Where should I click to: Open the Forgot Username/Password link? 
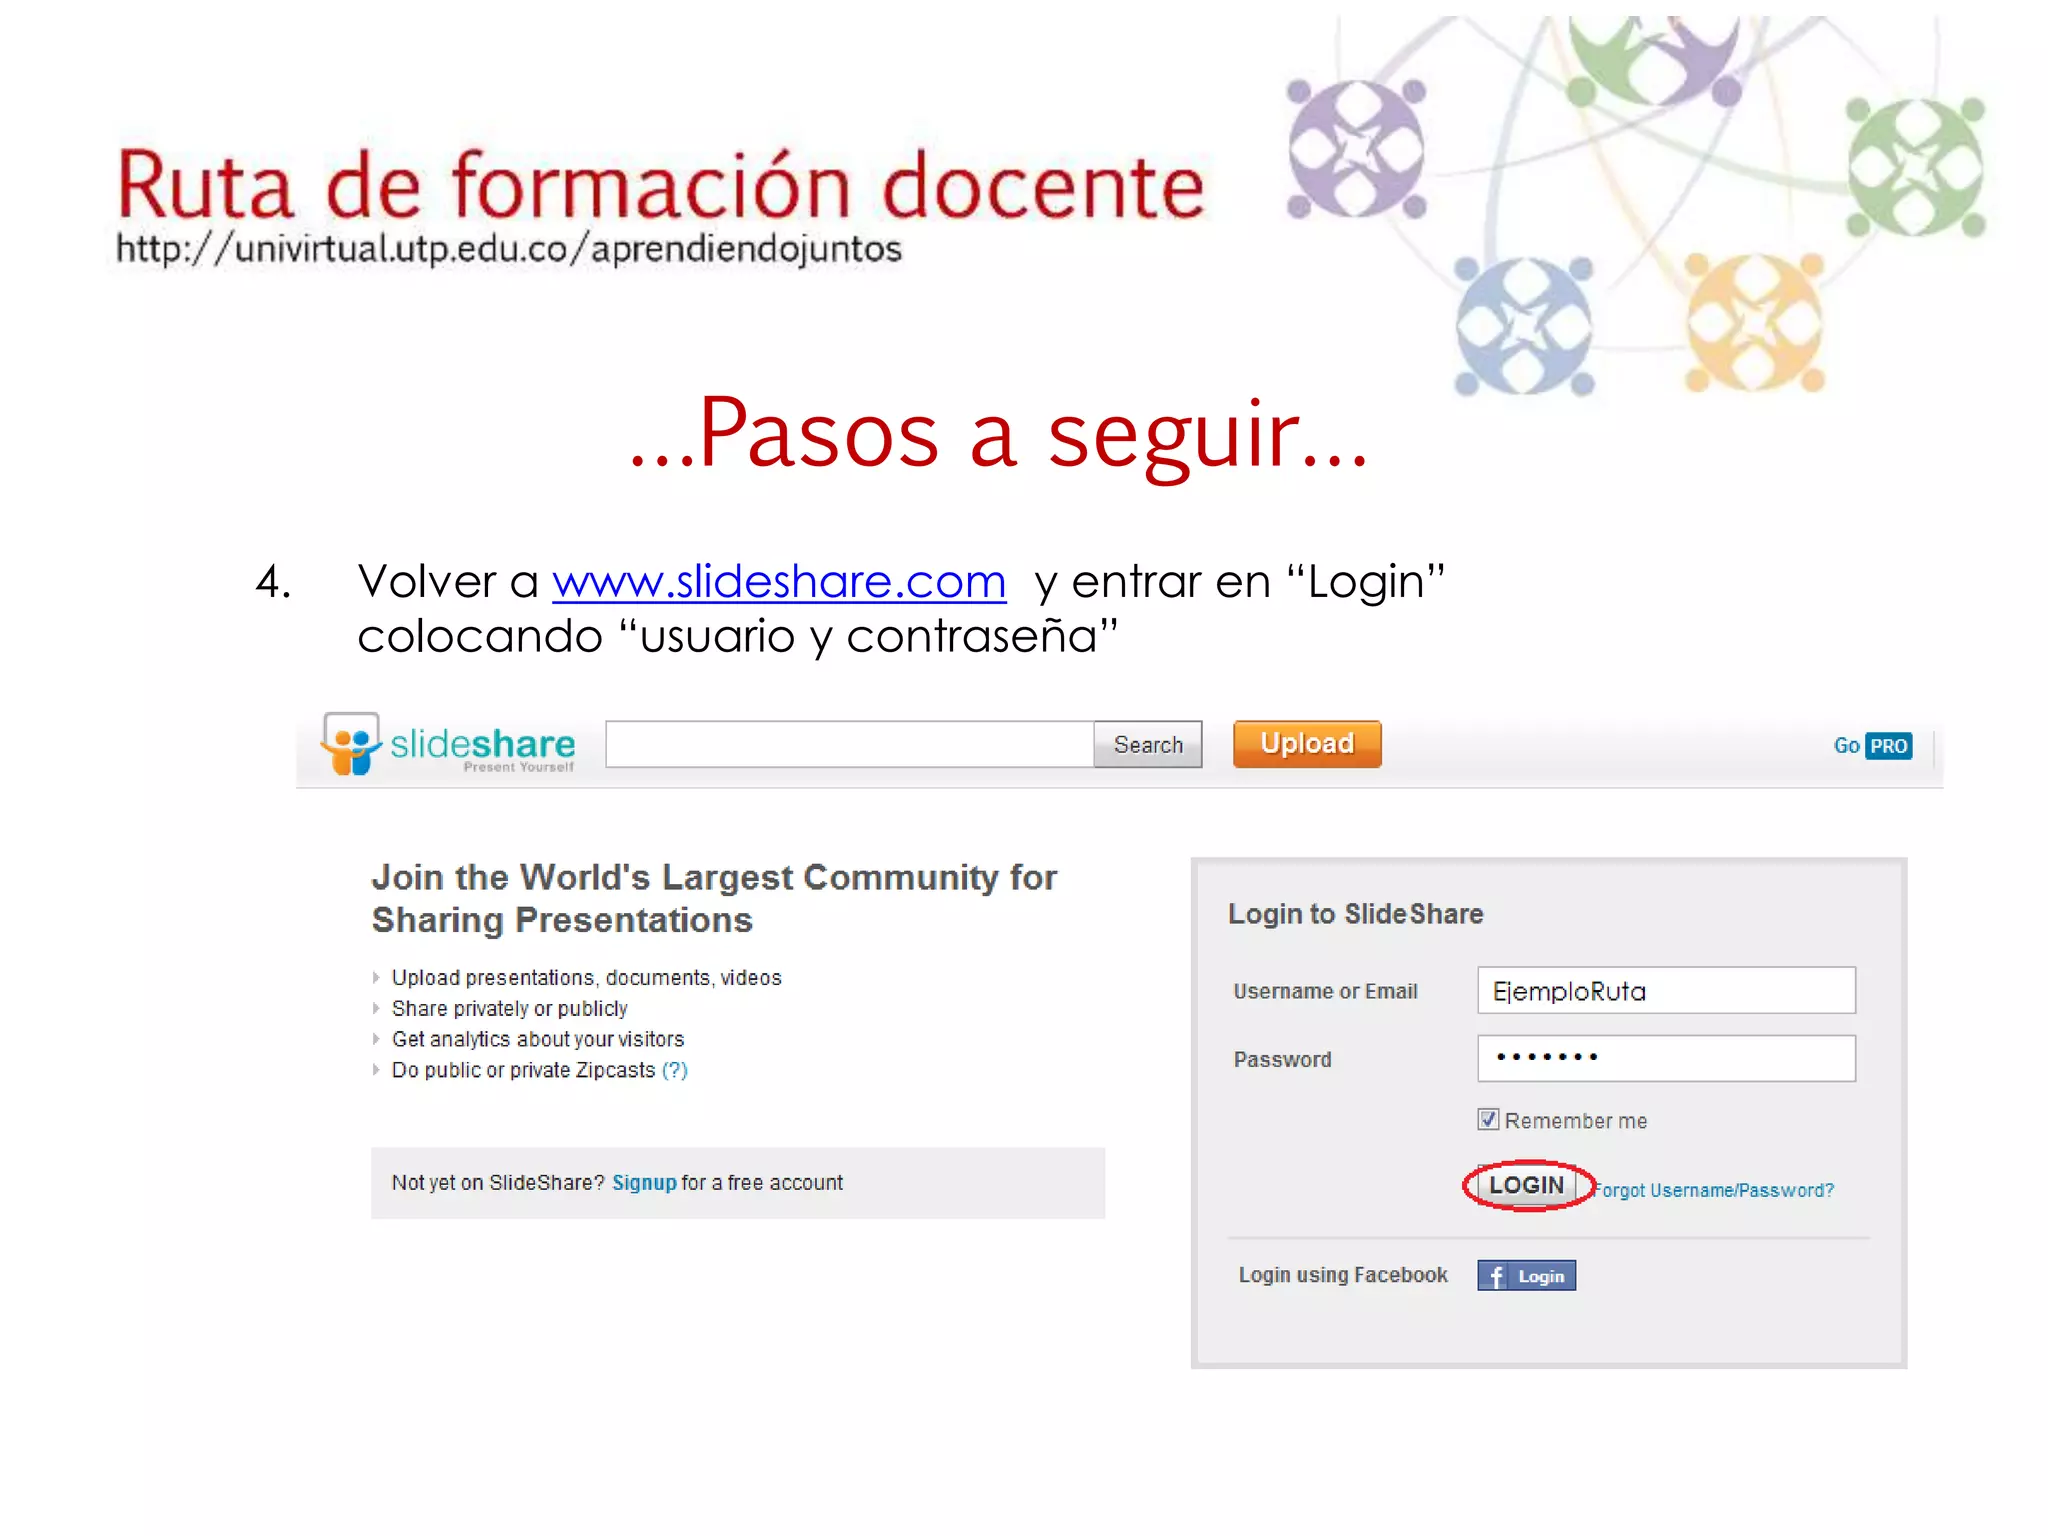(1714, 1190)
